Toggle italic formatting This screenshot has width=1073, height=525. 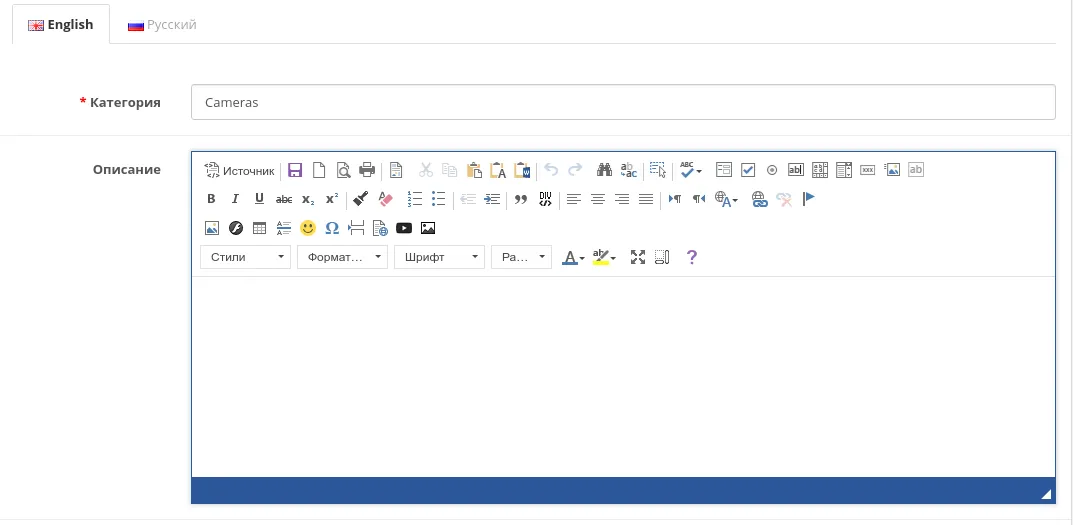tap(235, 199)
